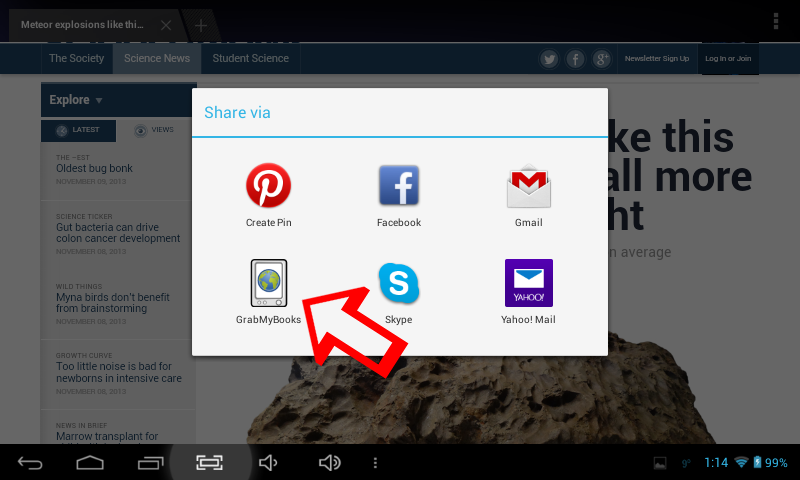The image size is (800, 480).
Task: Open the Twitter icon in the site header
Action: [x=549, y=59]
